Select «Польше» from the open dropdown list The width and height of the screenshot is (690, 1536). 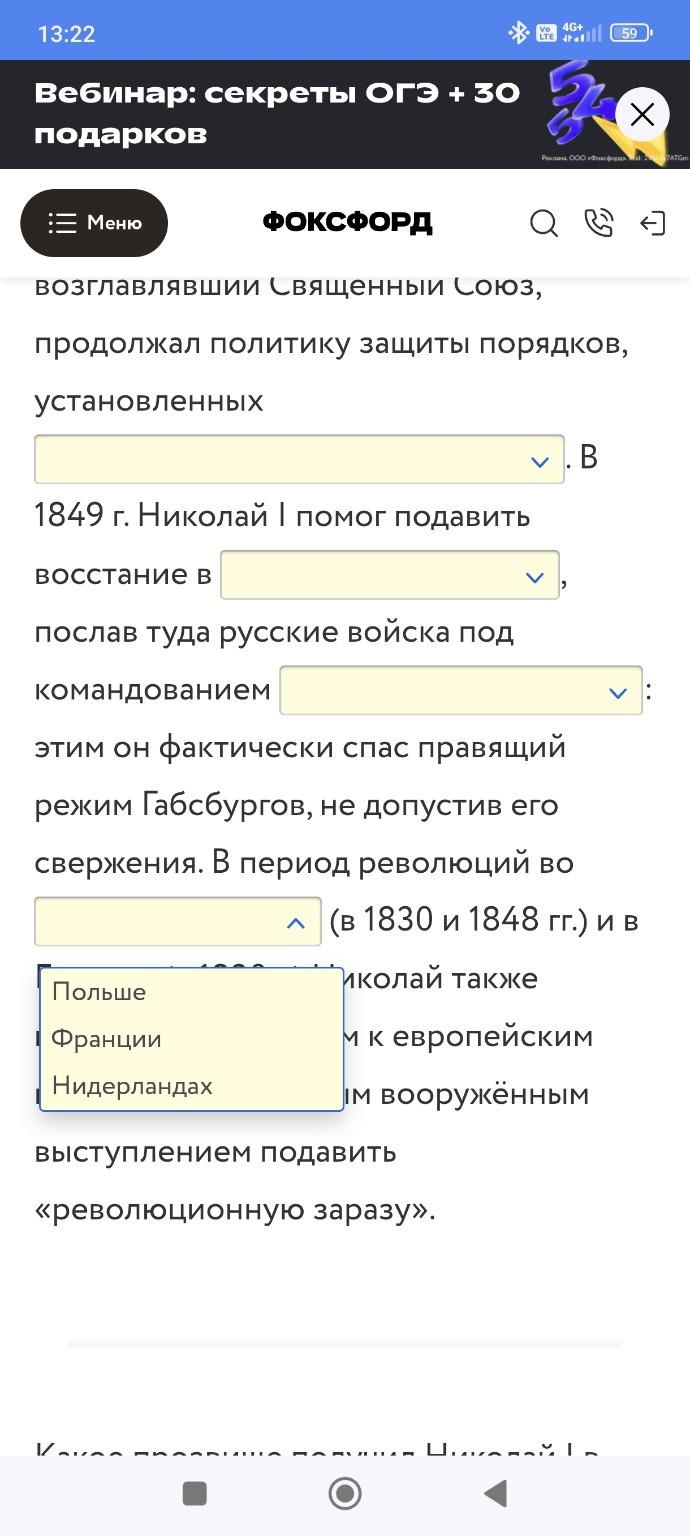(99, 991)
